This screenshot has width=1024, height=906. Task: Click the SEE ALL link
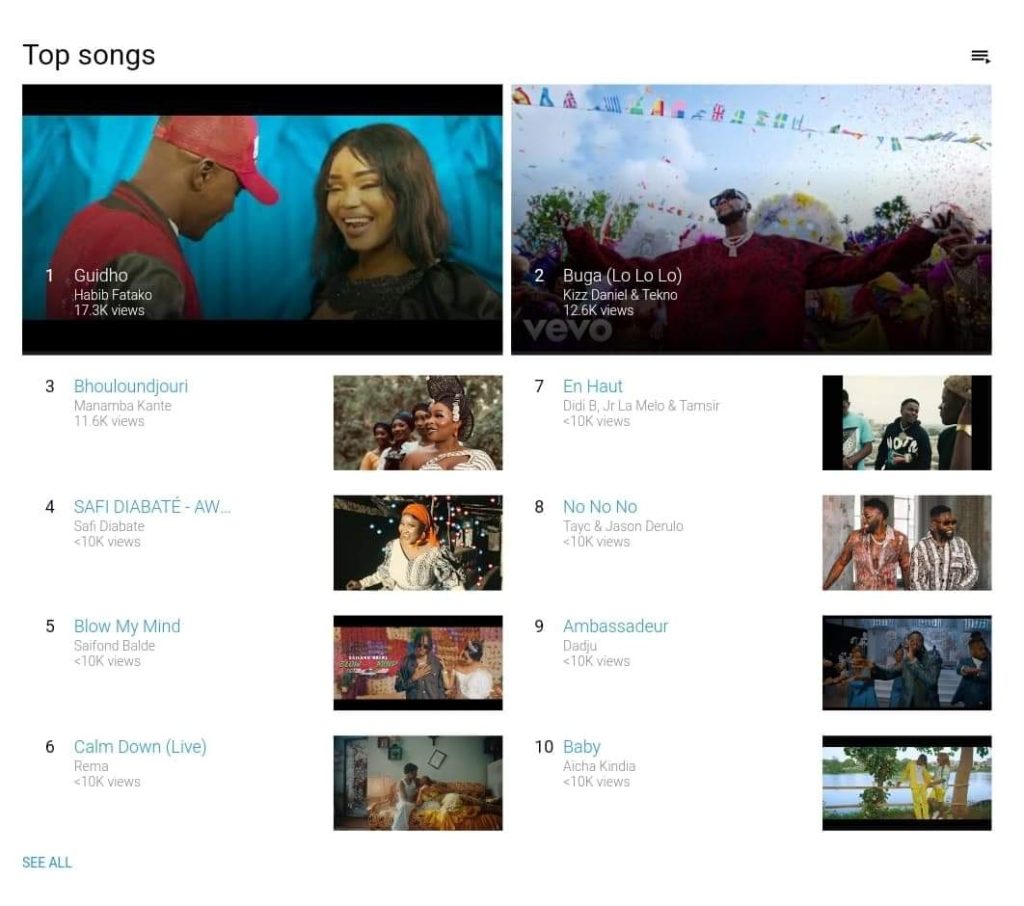[47, 862]
